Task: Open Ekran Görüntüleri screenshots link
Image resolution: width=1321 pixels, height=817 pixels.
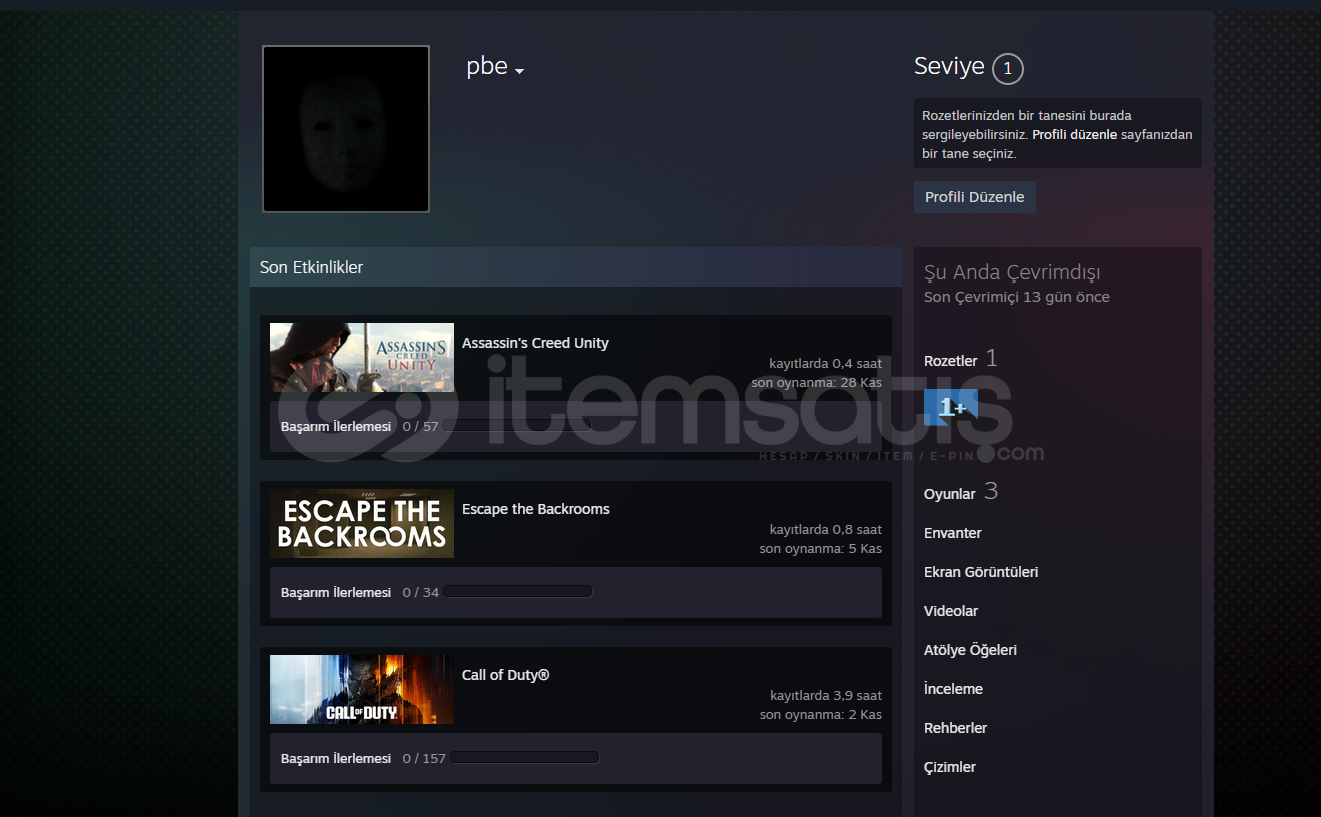Action: coord(981,572)
